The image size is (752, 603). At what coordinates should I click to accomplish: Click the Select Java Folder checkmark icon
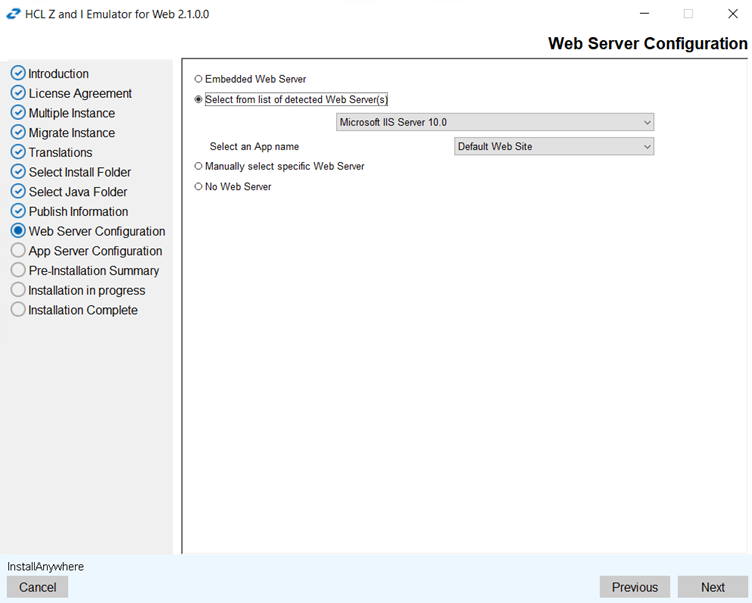coord(18,191)
